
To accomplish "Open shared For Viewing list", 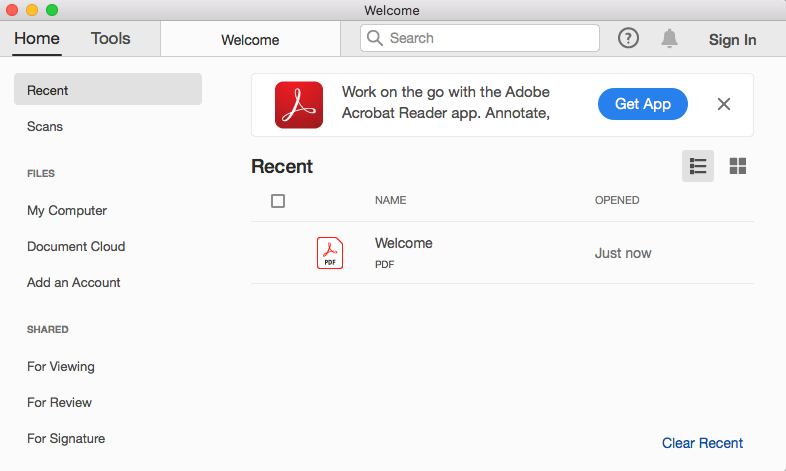I will pos(61,367).
